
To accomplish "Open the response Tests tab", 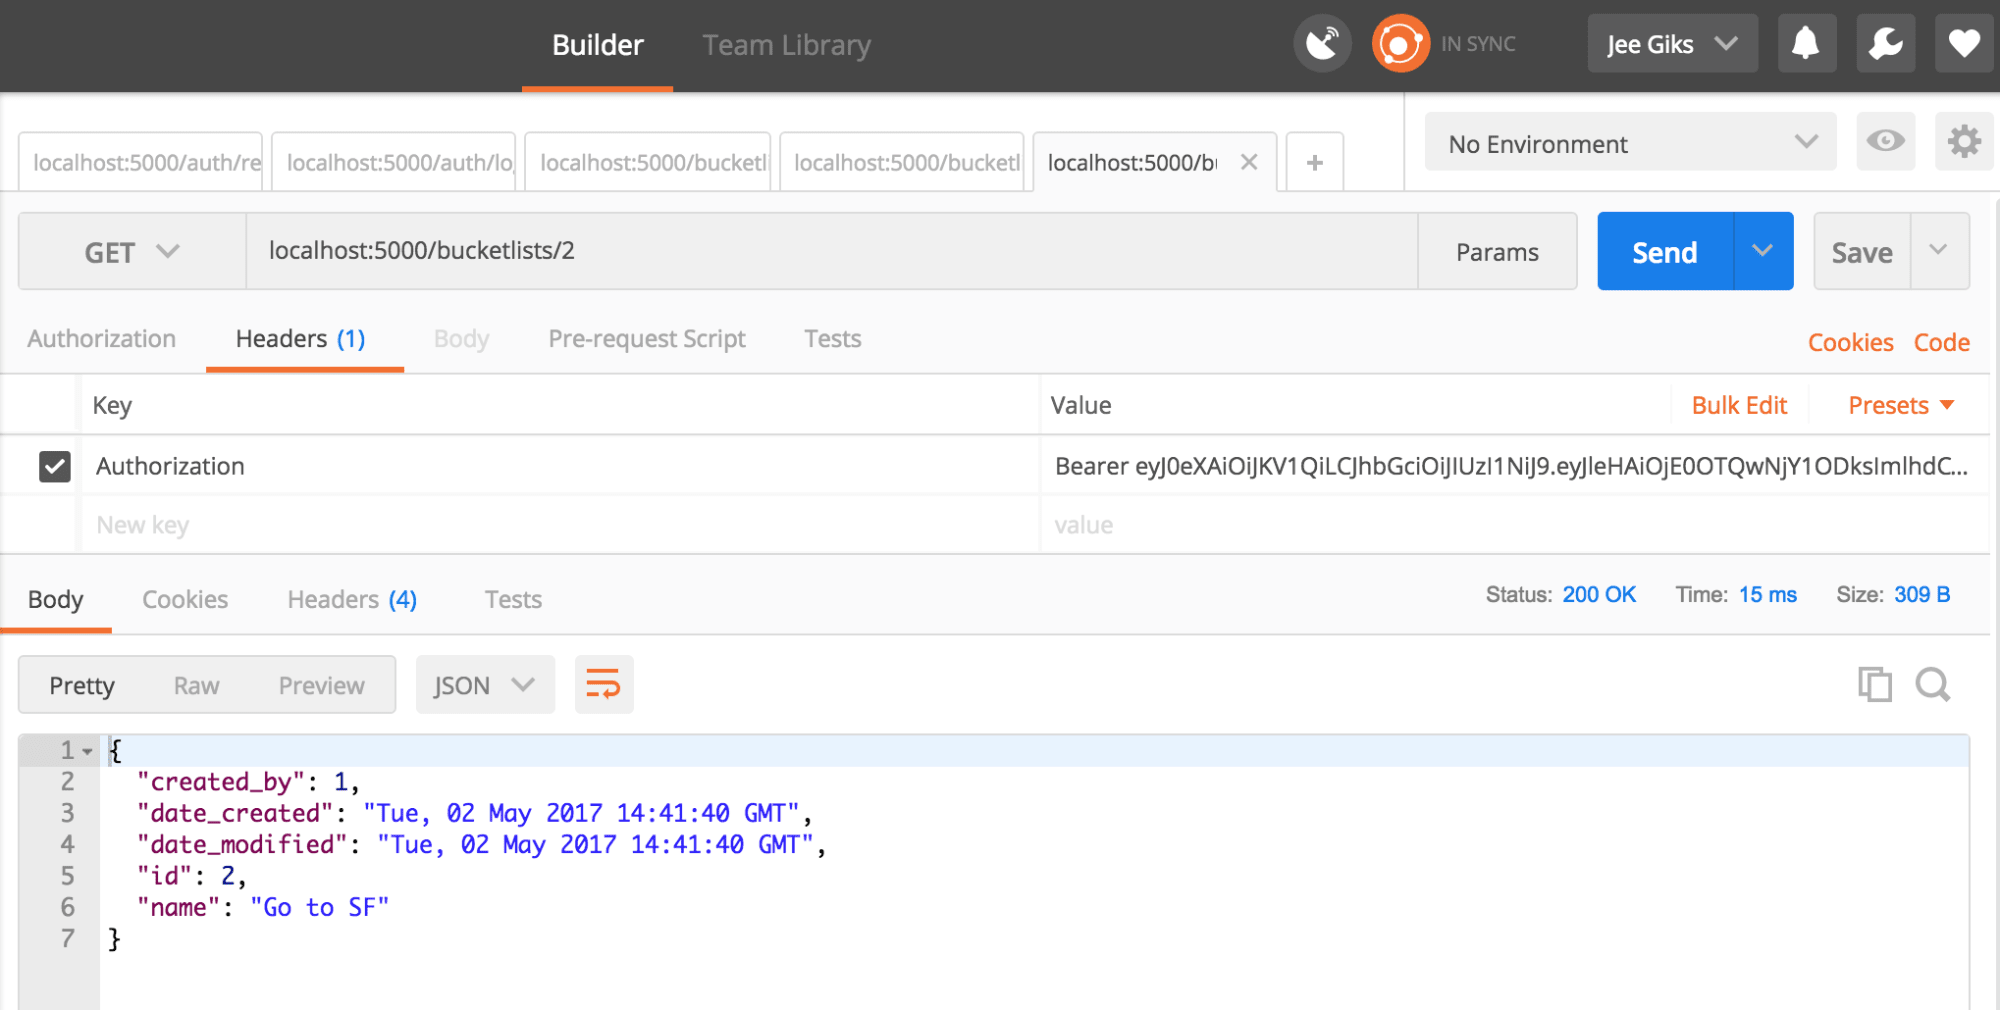I will [513, 599].
